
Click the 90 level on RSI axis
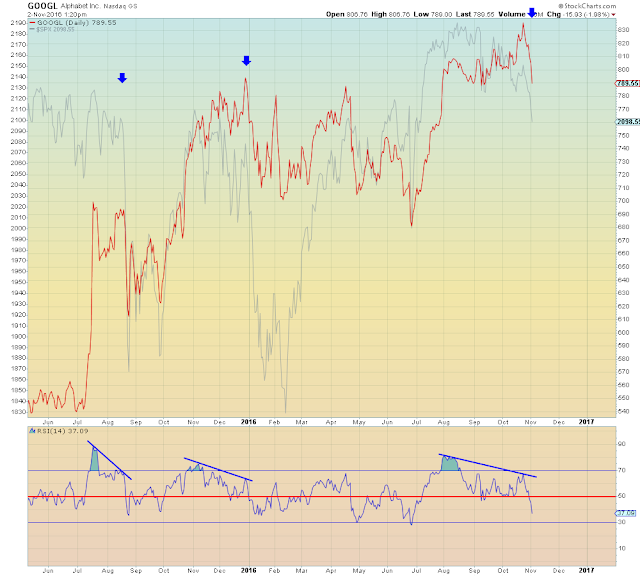tap(622, 444)
